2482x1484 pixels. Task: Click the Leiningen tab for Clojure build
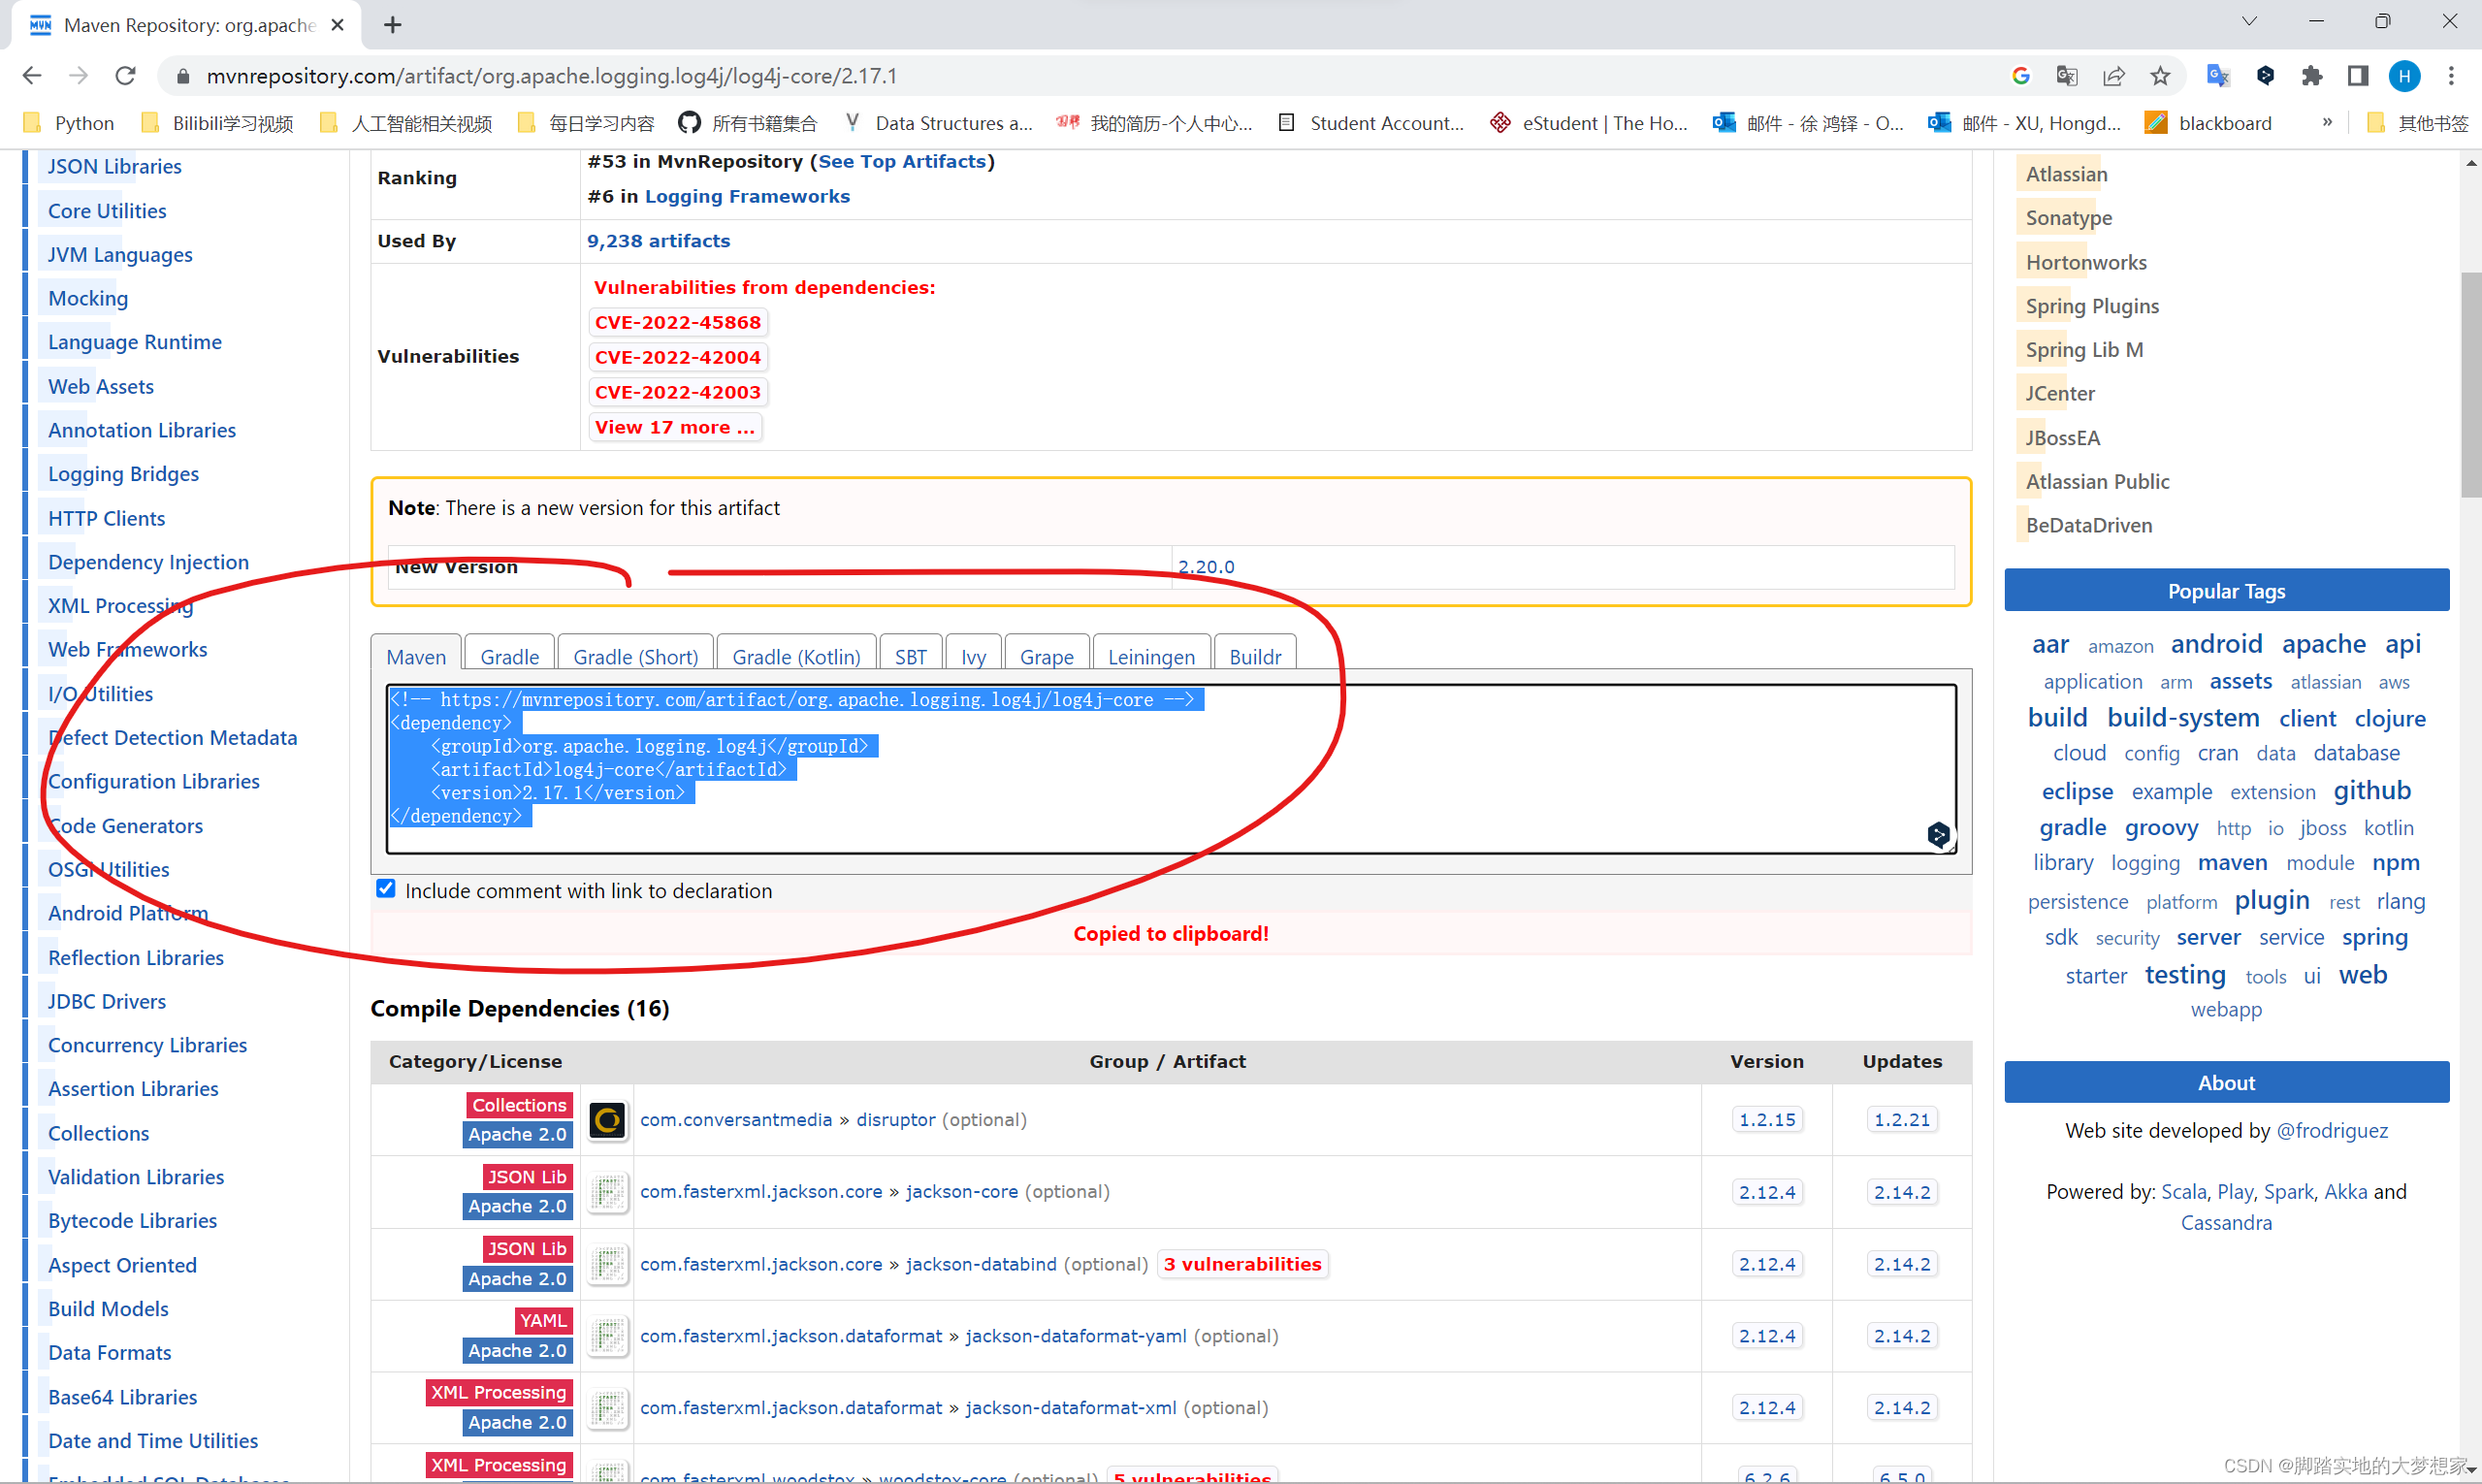click(x=1150, y=656)
